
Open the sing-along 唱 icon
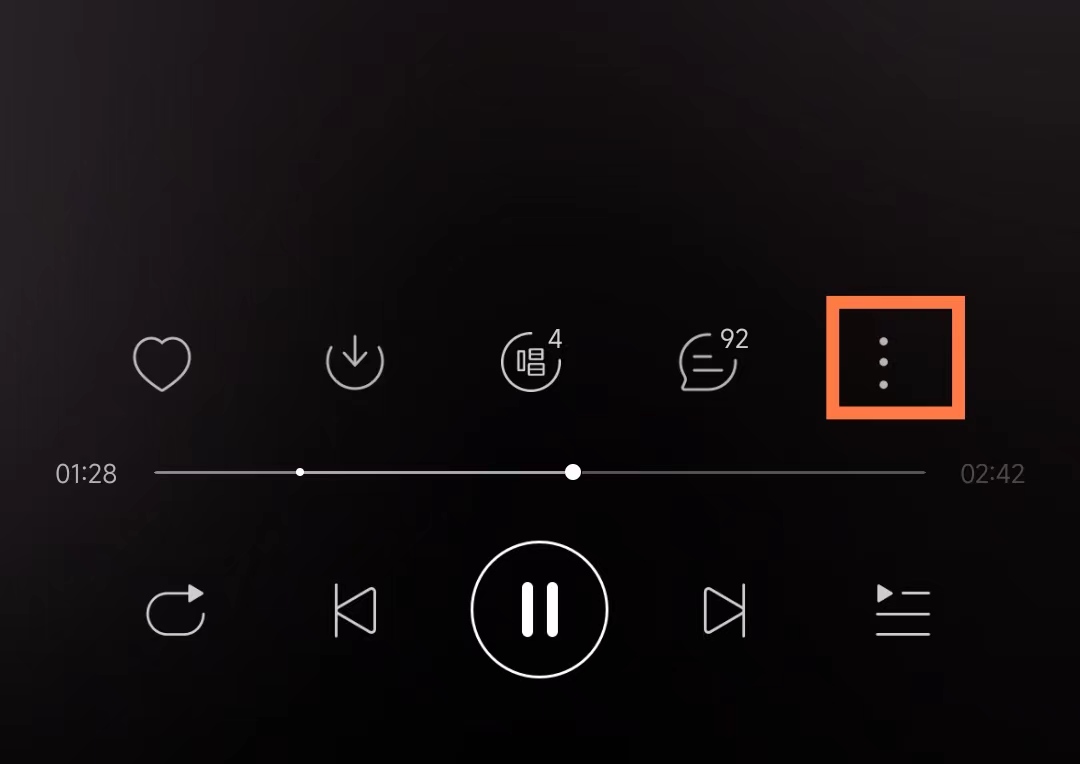[x=531, y=362]
